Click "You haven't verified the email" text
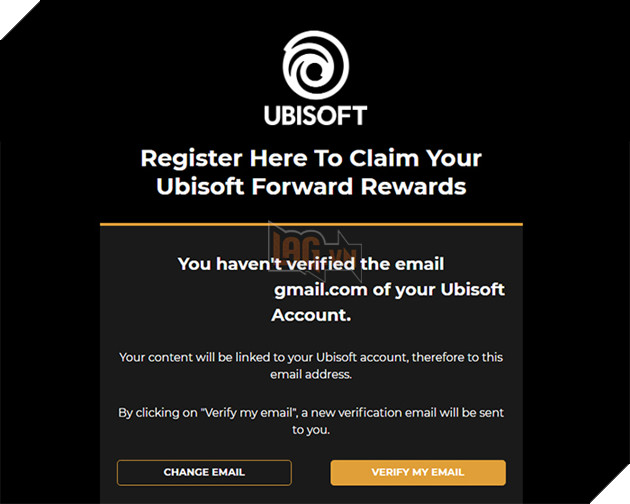 pyautogui.click(x=311, y=264)
